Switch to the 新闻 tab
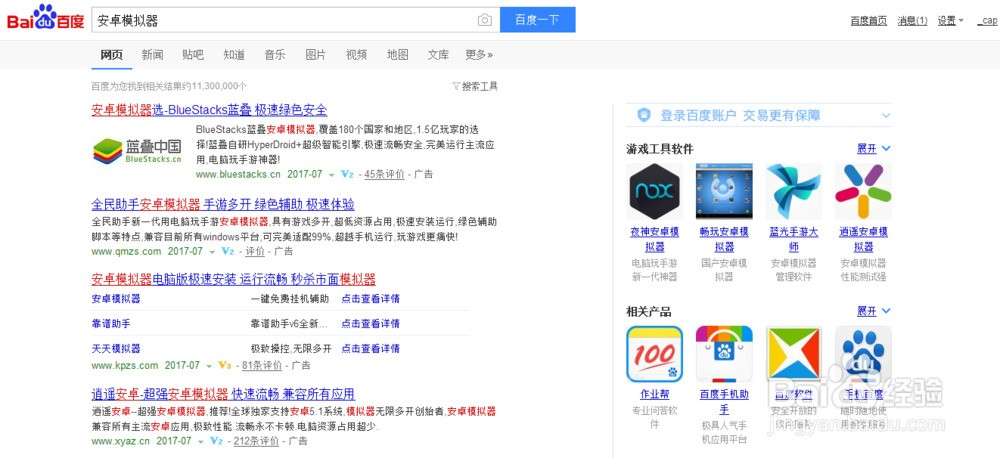This screenshot has height=458, width=1000. (x=152, y=55)
